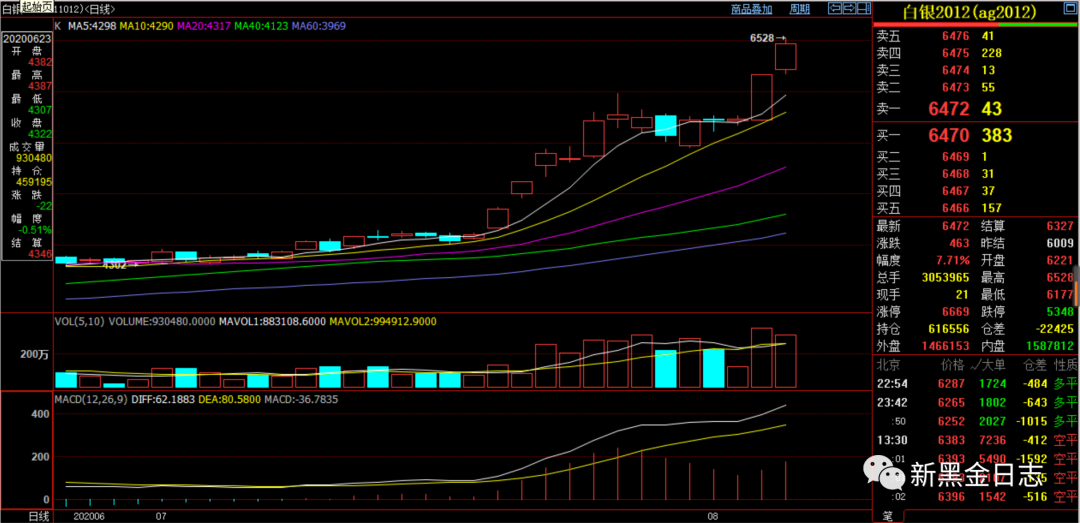The width and height of the screenshot is (1080, 523).
Task: Click the left-arrow previous contract icon
Action: point(835,8)
